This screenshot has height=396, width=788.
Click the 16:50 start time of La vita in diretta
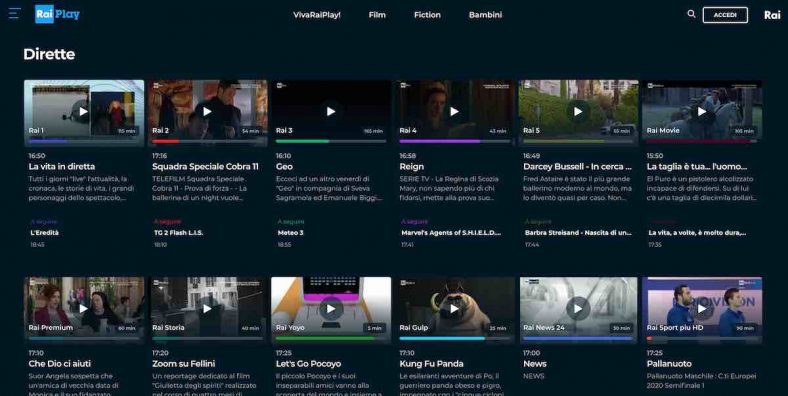tap(37, 156)
